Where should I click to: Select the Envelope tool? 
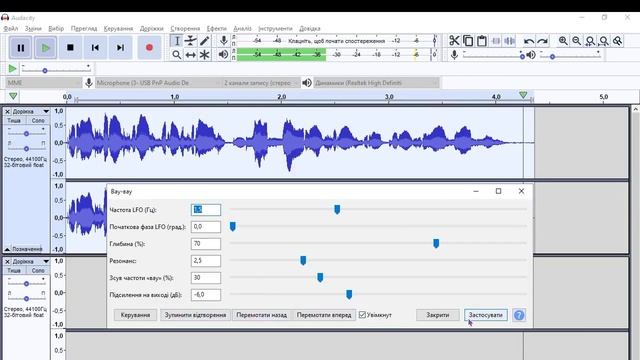click(191, 41)
